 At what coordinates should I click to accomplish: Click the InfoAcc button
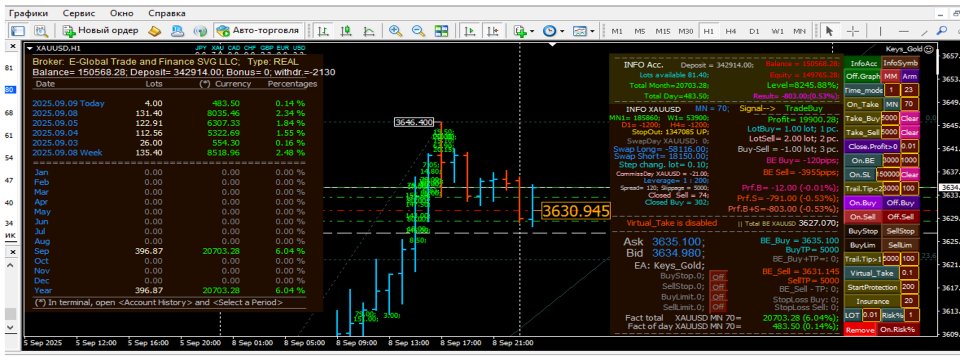pos(862,62)
